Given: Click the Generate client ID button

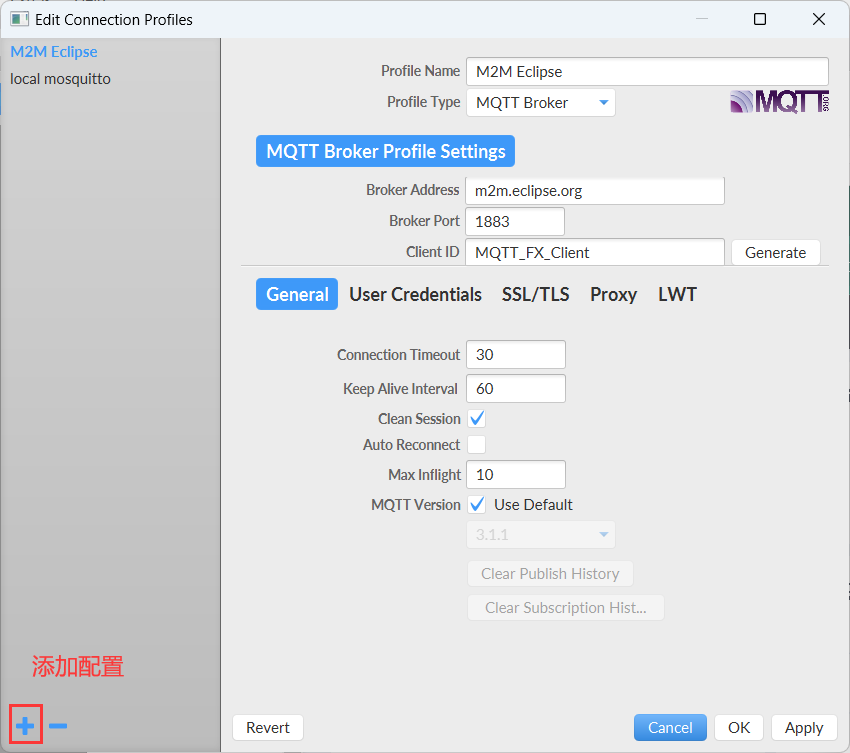Looking at the screenshot, I should click(x=775, y=253).
